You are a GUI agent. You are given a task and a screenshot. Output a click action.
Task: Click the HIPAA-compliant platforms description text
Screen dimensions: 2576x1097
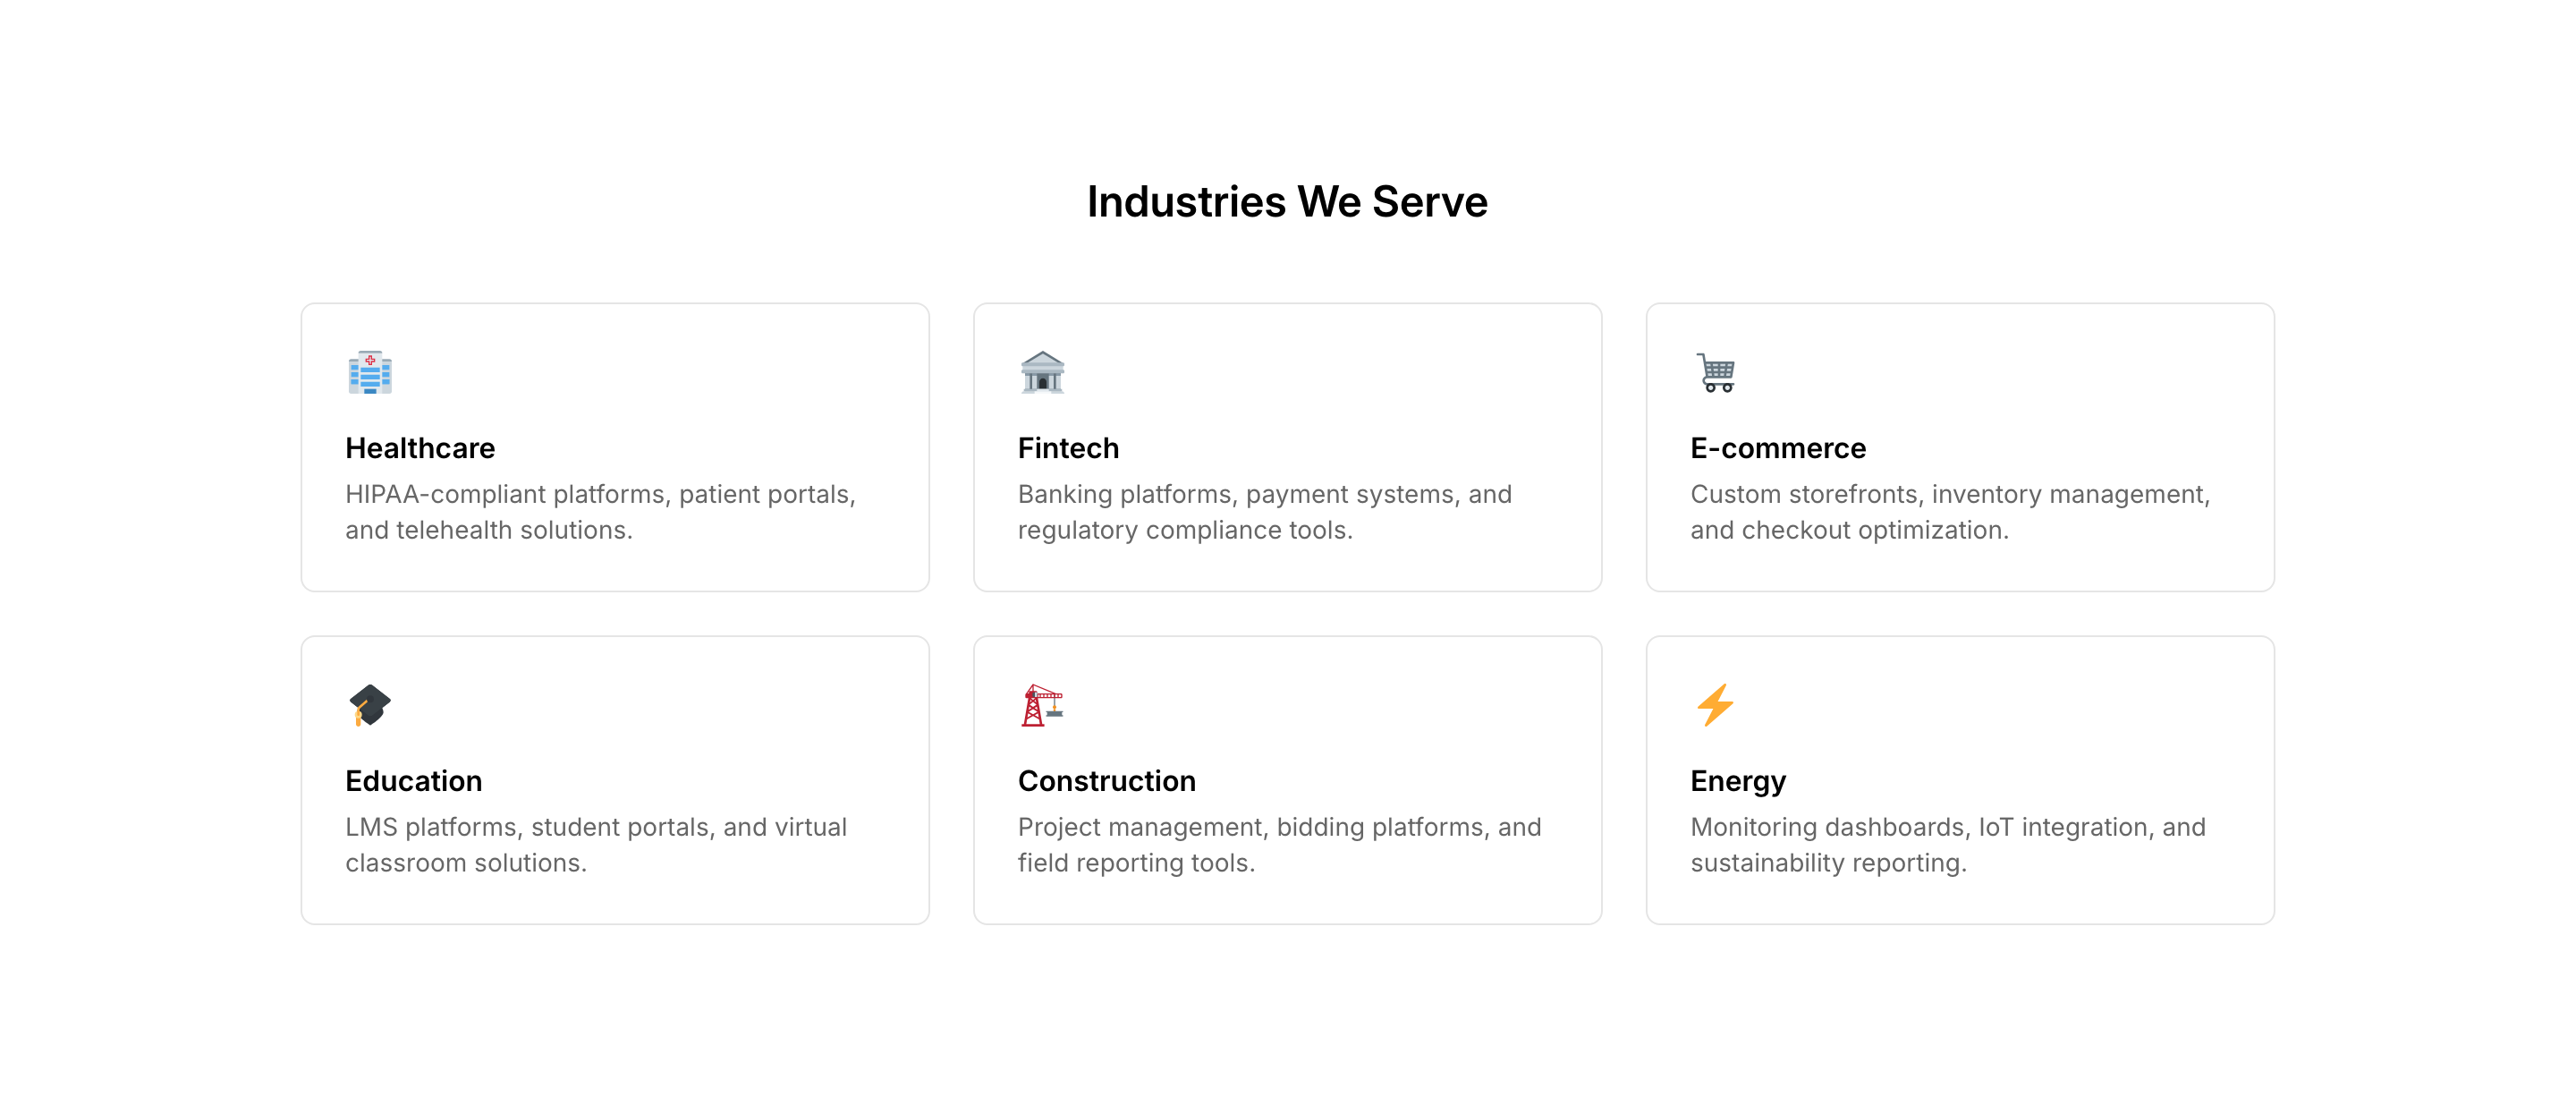click(600, 512)
